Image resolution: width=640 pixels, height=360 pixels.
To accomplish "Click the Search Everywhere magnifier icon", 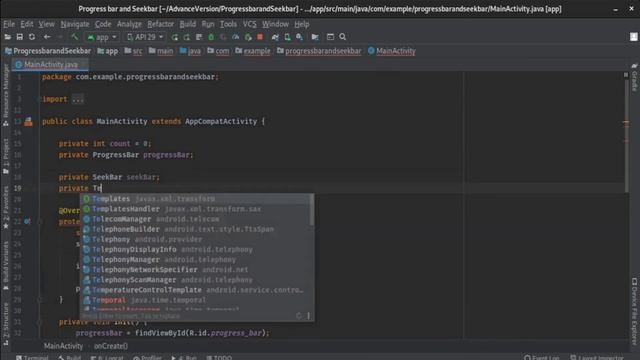I will coord(343,37).
